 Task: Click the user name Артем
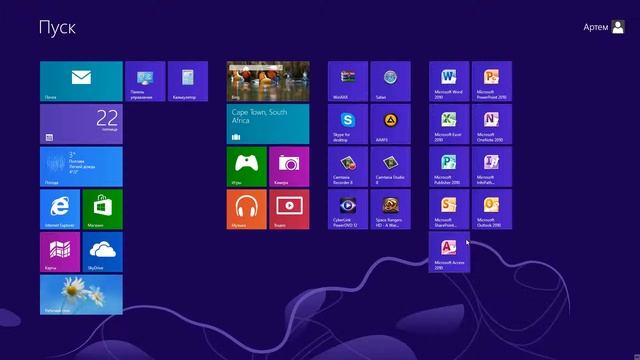tap(596, 27)
